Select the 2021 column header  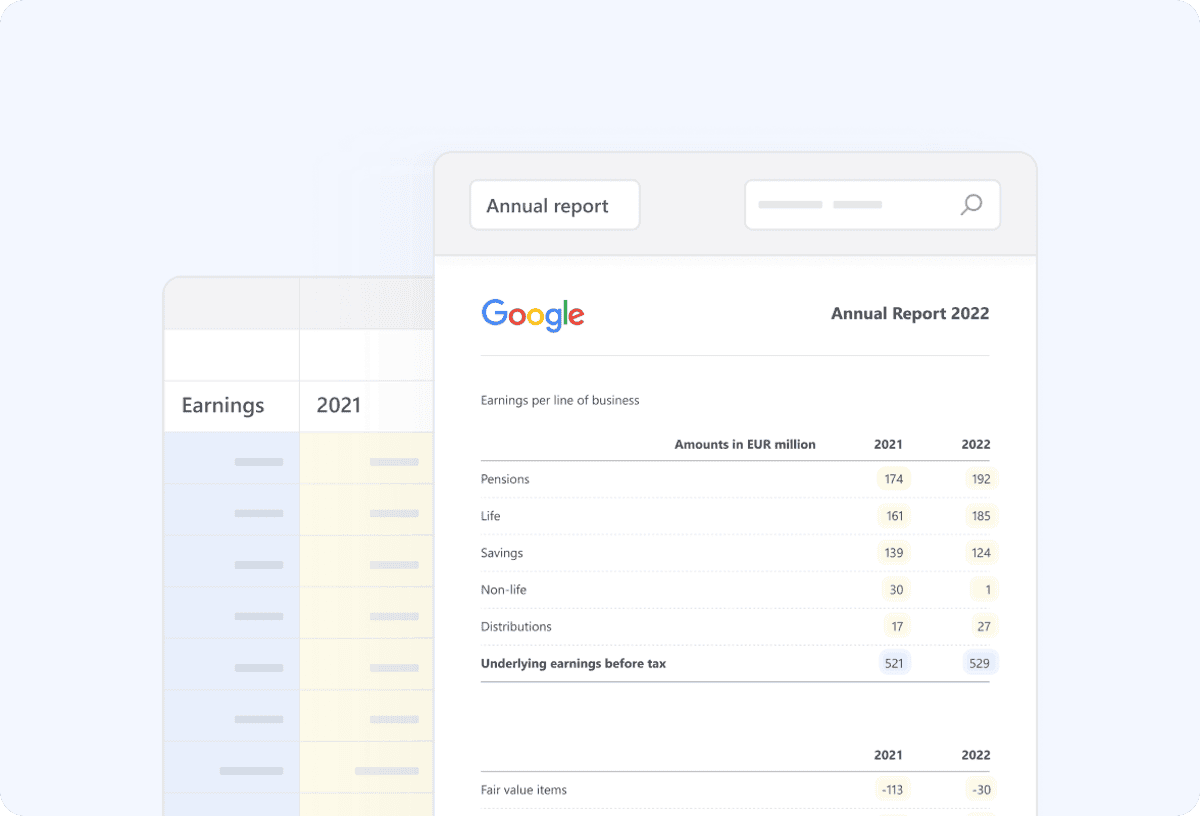point(888,444)
